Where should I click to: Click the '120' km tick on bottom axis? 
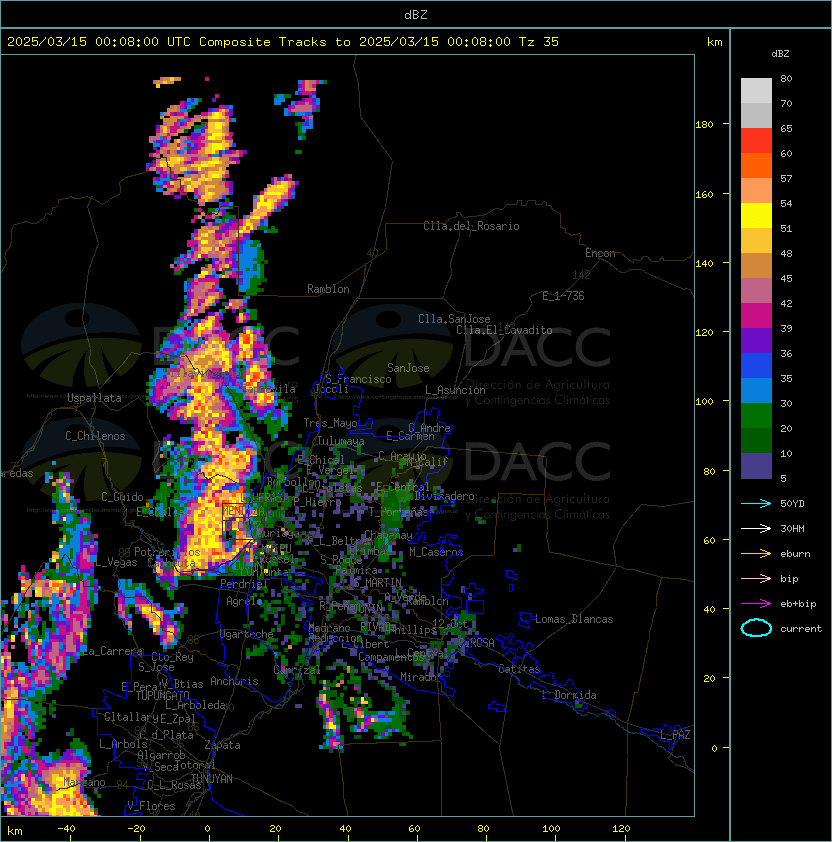pos(621,829)
